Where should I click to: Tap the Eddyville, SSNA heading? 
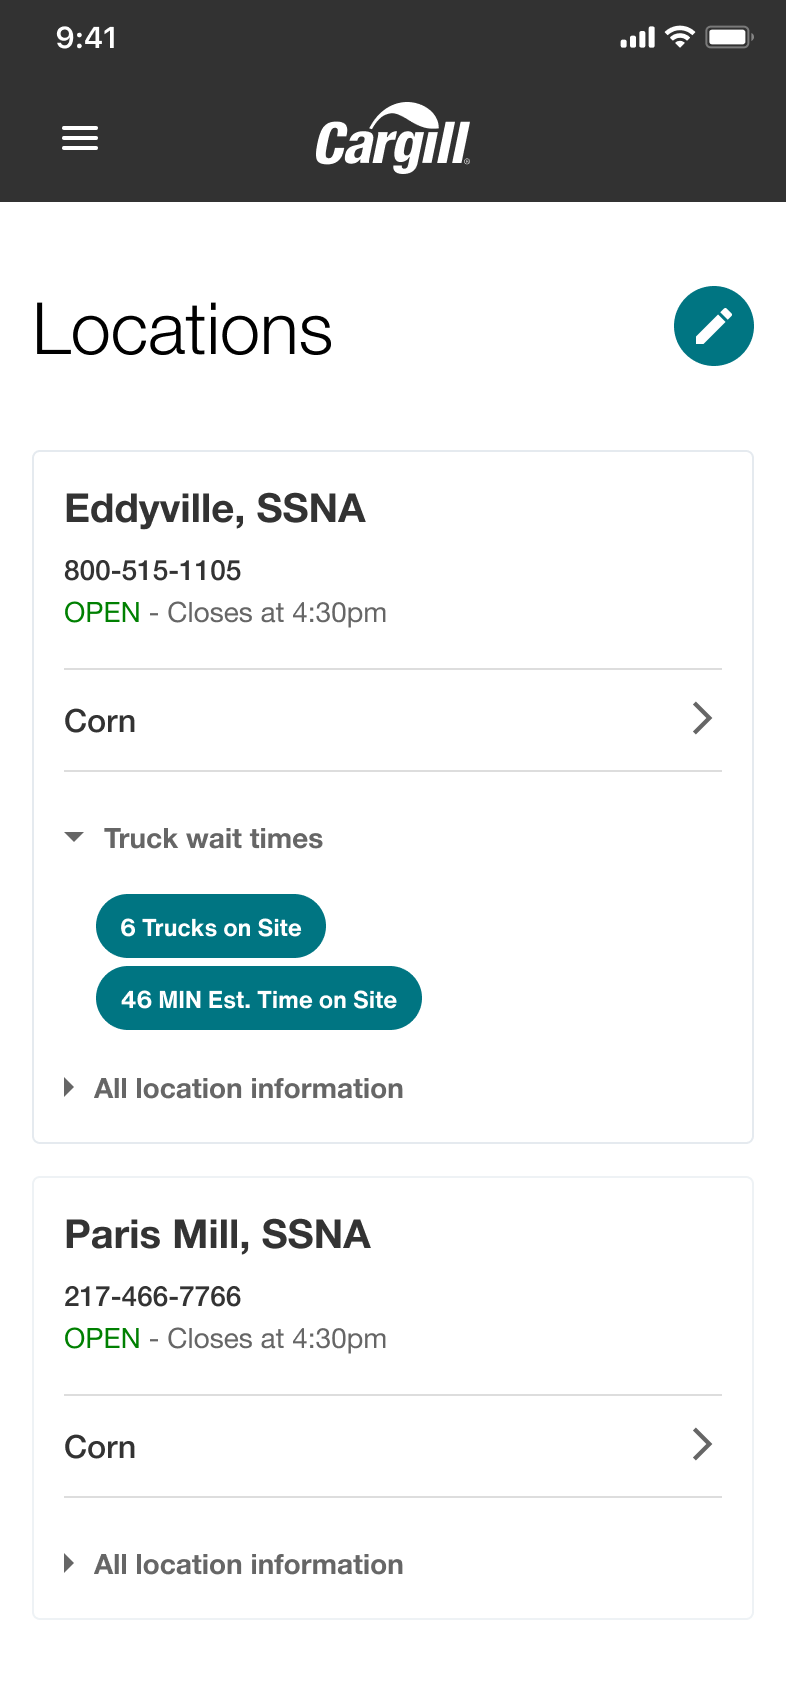point(215,509)
